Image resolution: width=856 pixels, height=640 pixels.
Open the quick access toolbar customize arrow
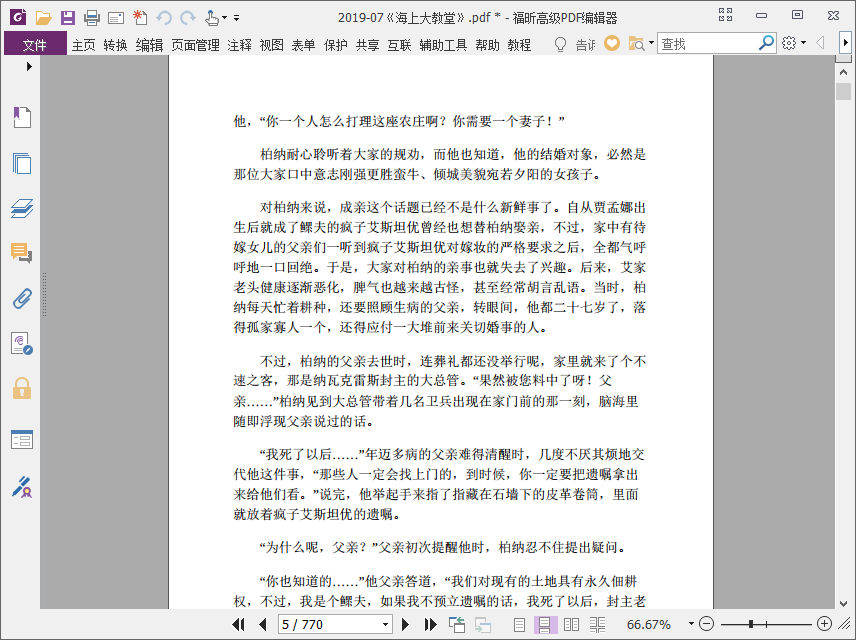236,18
